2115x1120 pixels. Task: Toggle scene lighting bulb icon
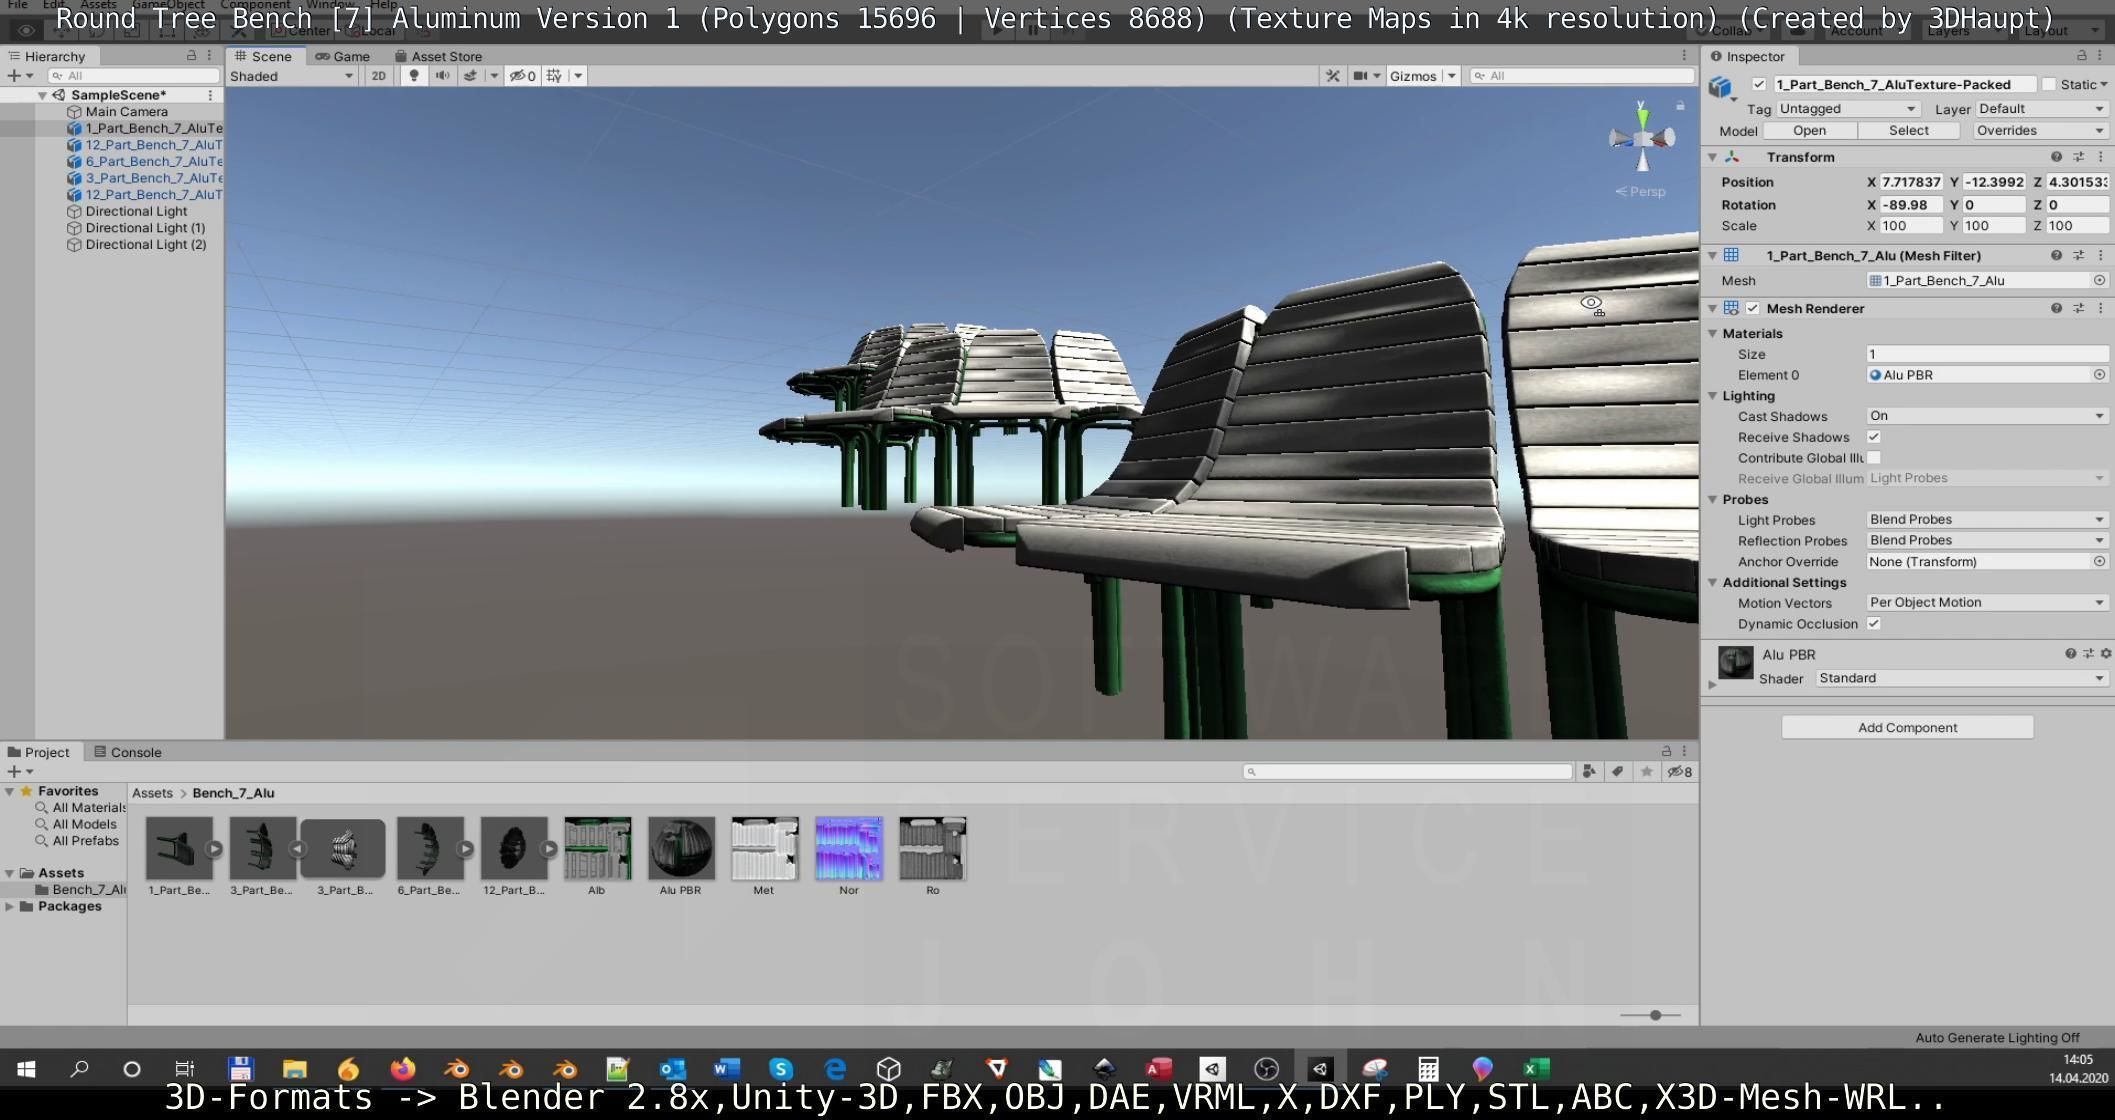[414, 76]
